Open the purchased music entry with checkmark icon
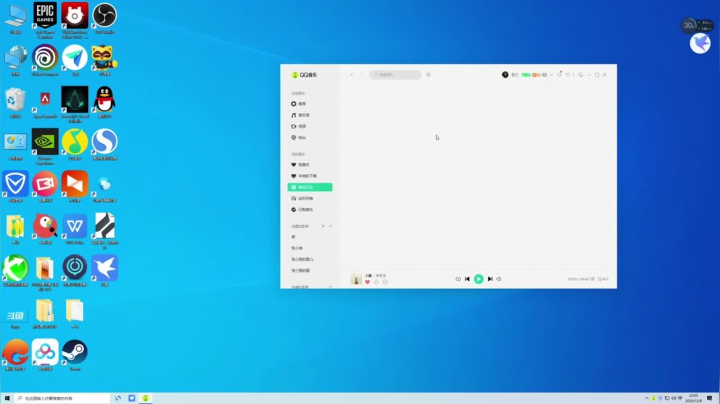Image resolution: width=720 pixels, height=404 pixels. pos(303,210)
